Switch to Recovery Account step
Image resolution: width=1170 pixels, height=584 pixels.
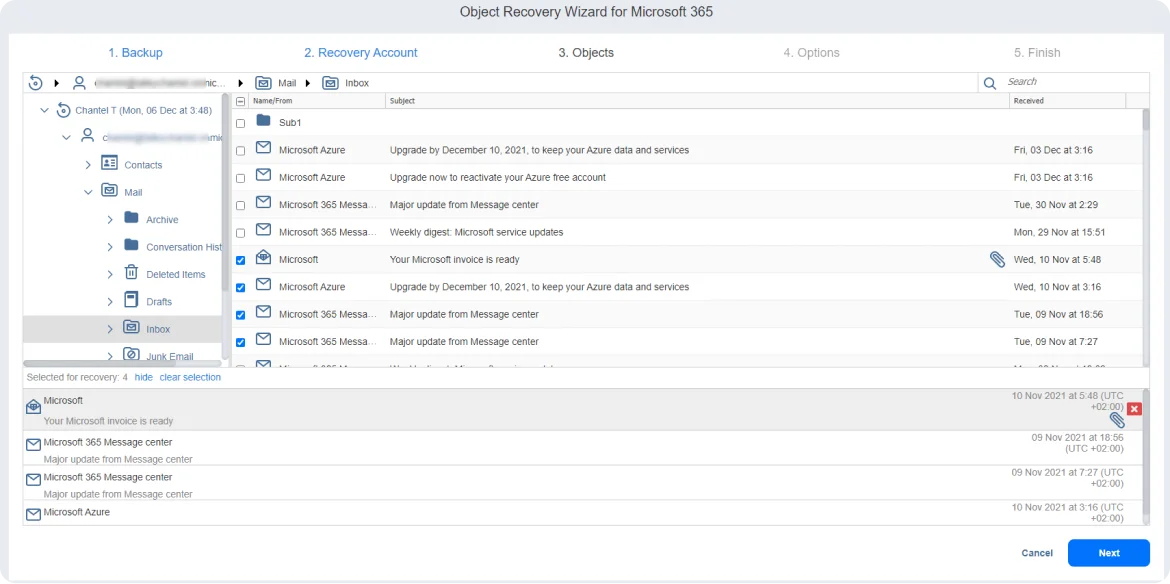pyautogui.click(x=361, y=53)
